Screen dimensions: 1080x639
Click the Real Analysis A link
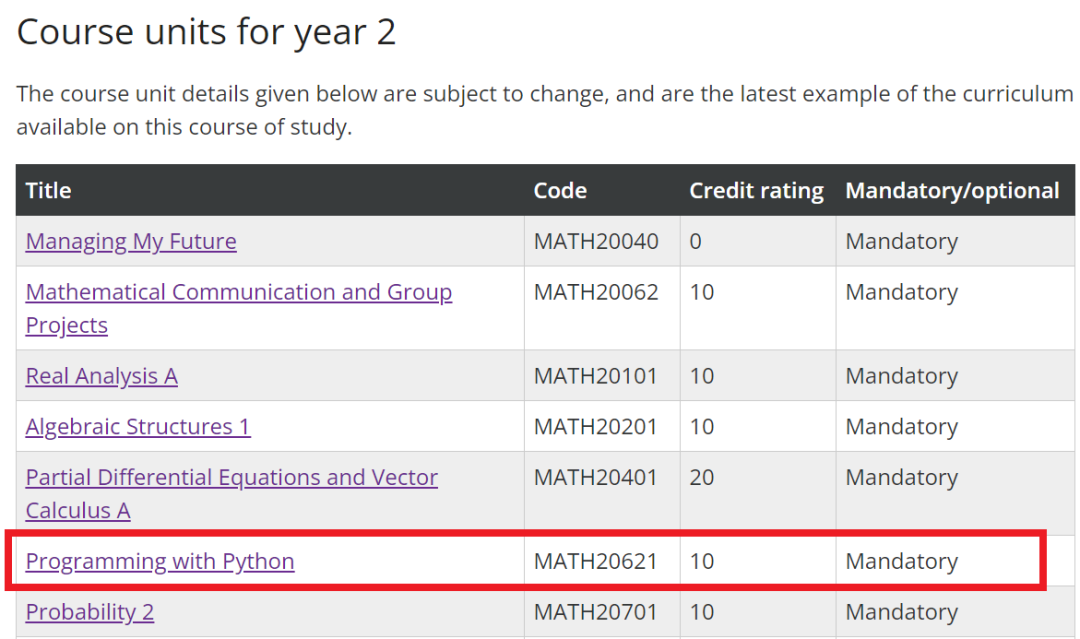point(101,376)
